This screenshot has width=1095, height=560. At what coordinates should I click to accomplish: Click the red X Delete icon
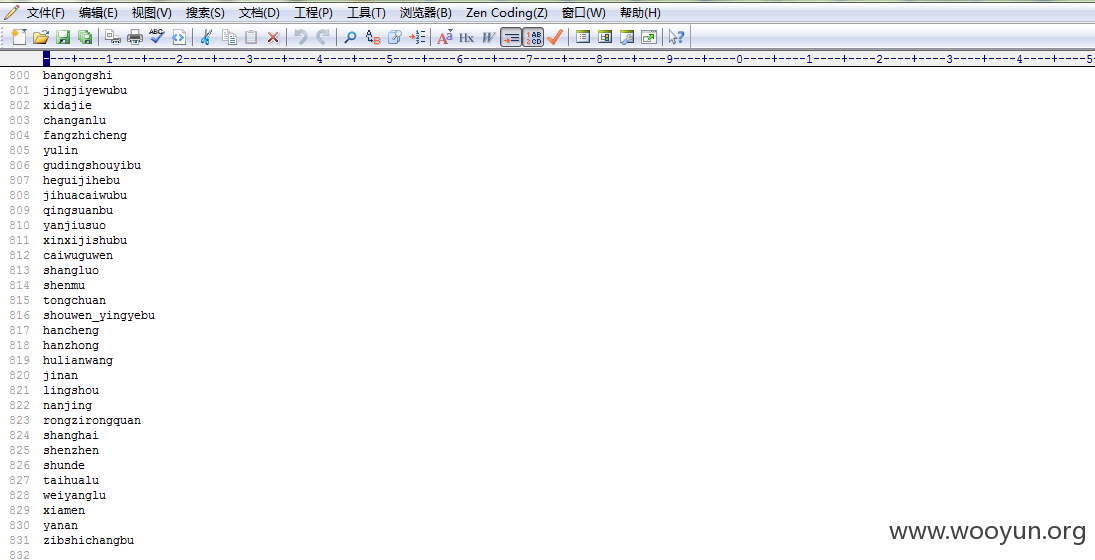pyautogui.click(x=273, y=37)
